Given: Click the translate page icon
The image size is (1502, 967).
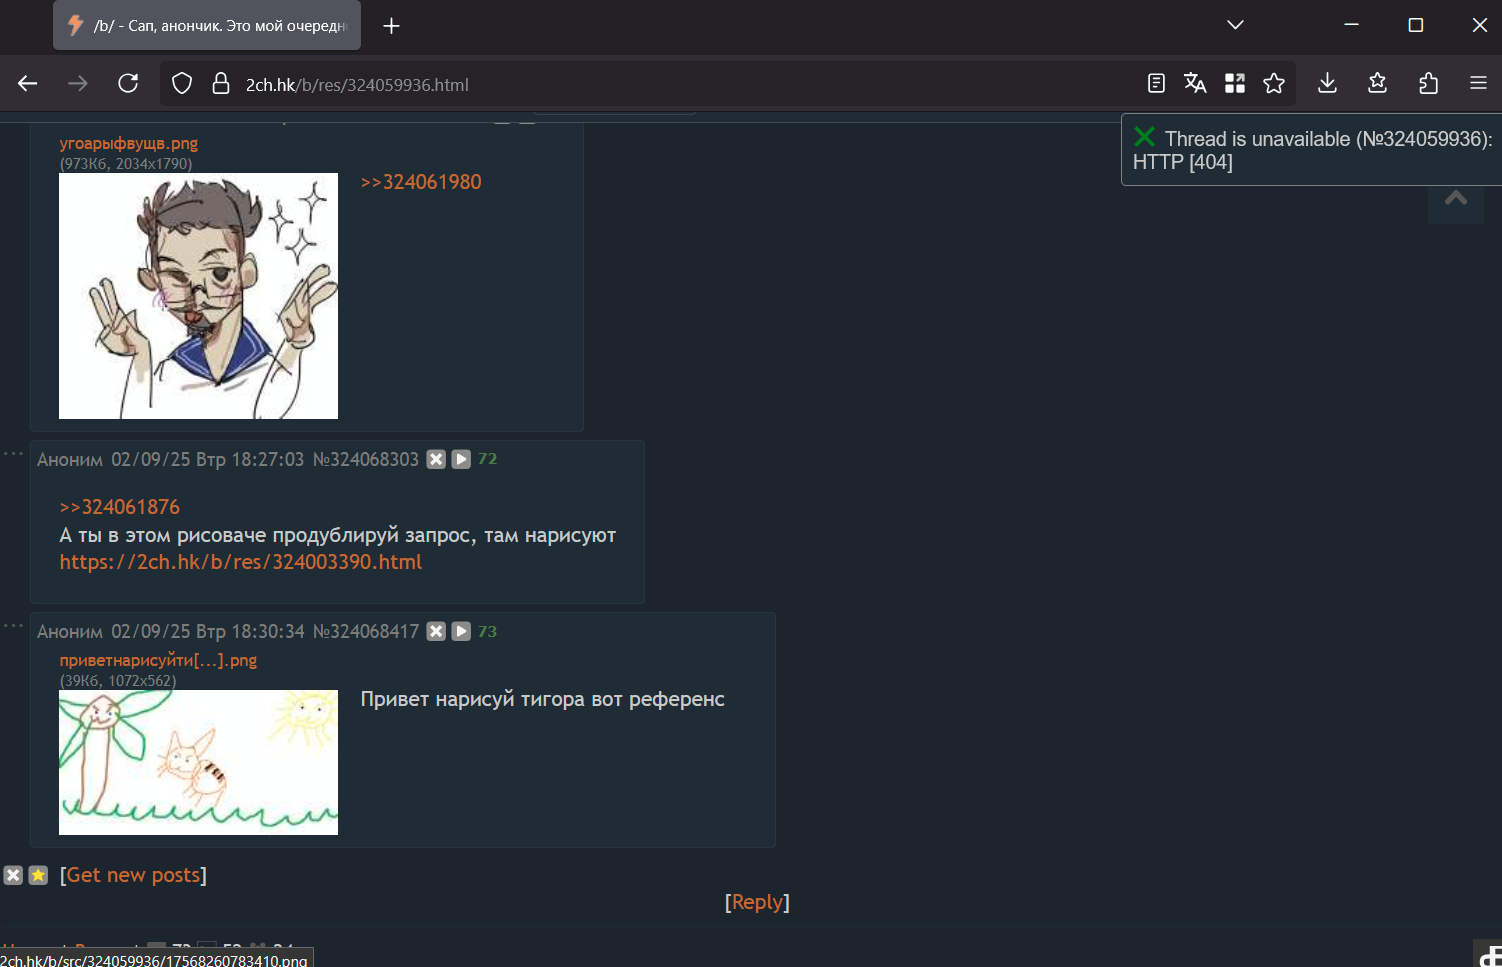Looking at the screenshot, I should pyautogui.click(x=1195, y=84).
